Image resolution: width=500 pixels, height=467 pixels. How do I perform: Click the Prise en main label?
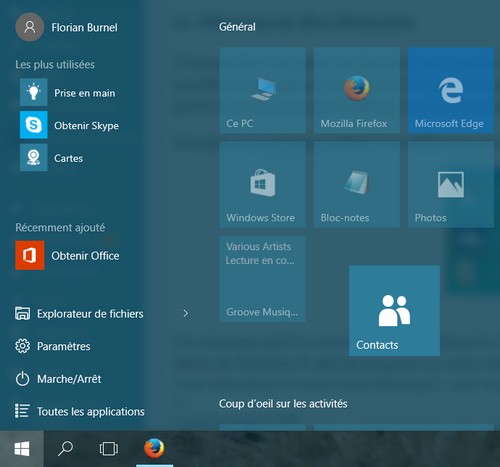(85, 93)
